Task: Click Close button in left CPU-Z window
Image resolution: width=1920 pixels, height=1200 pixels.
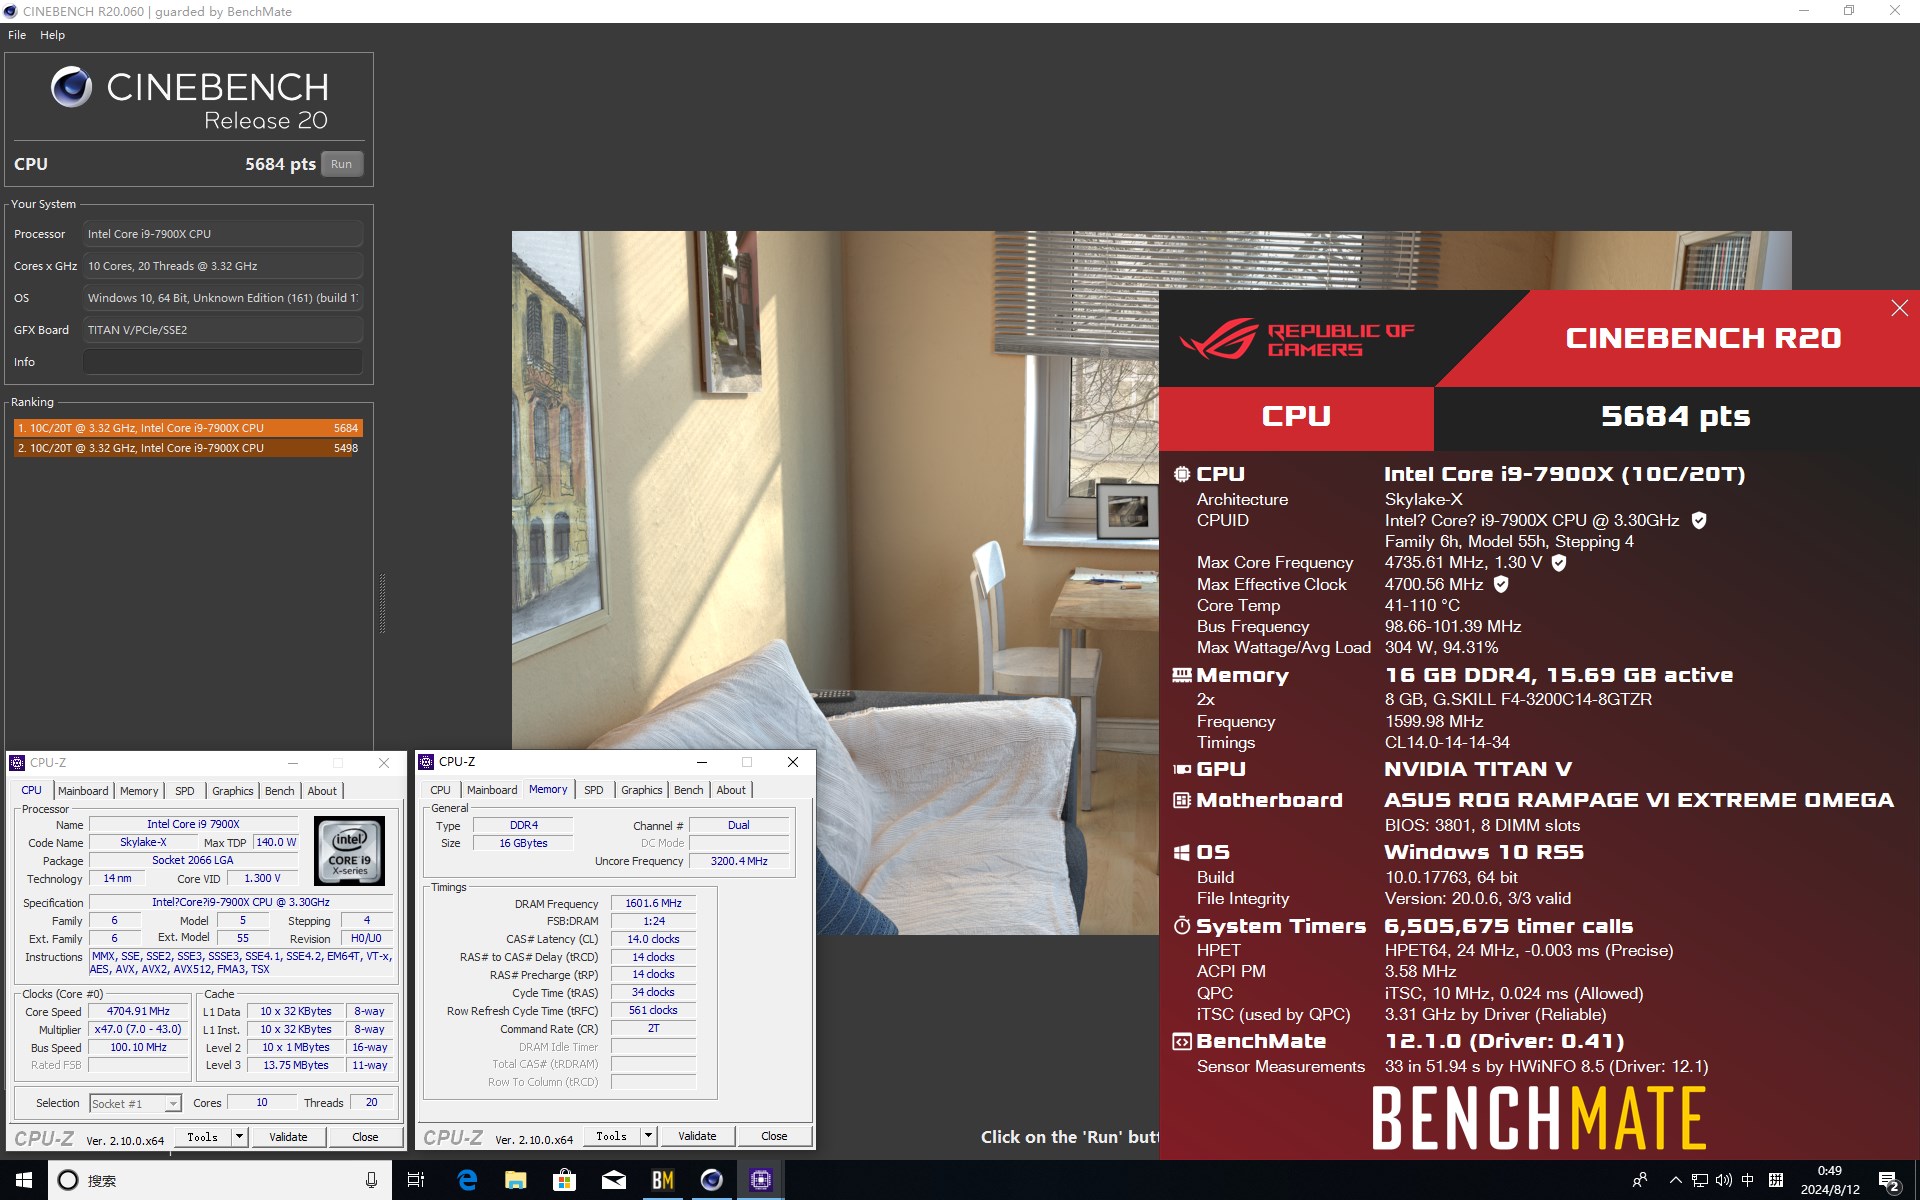Action: coord(365,1137)
